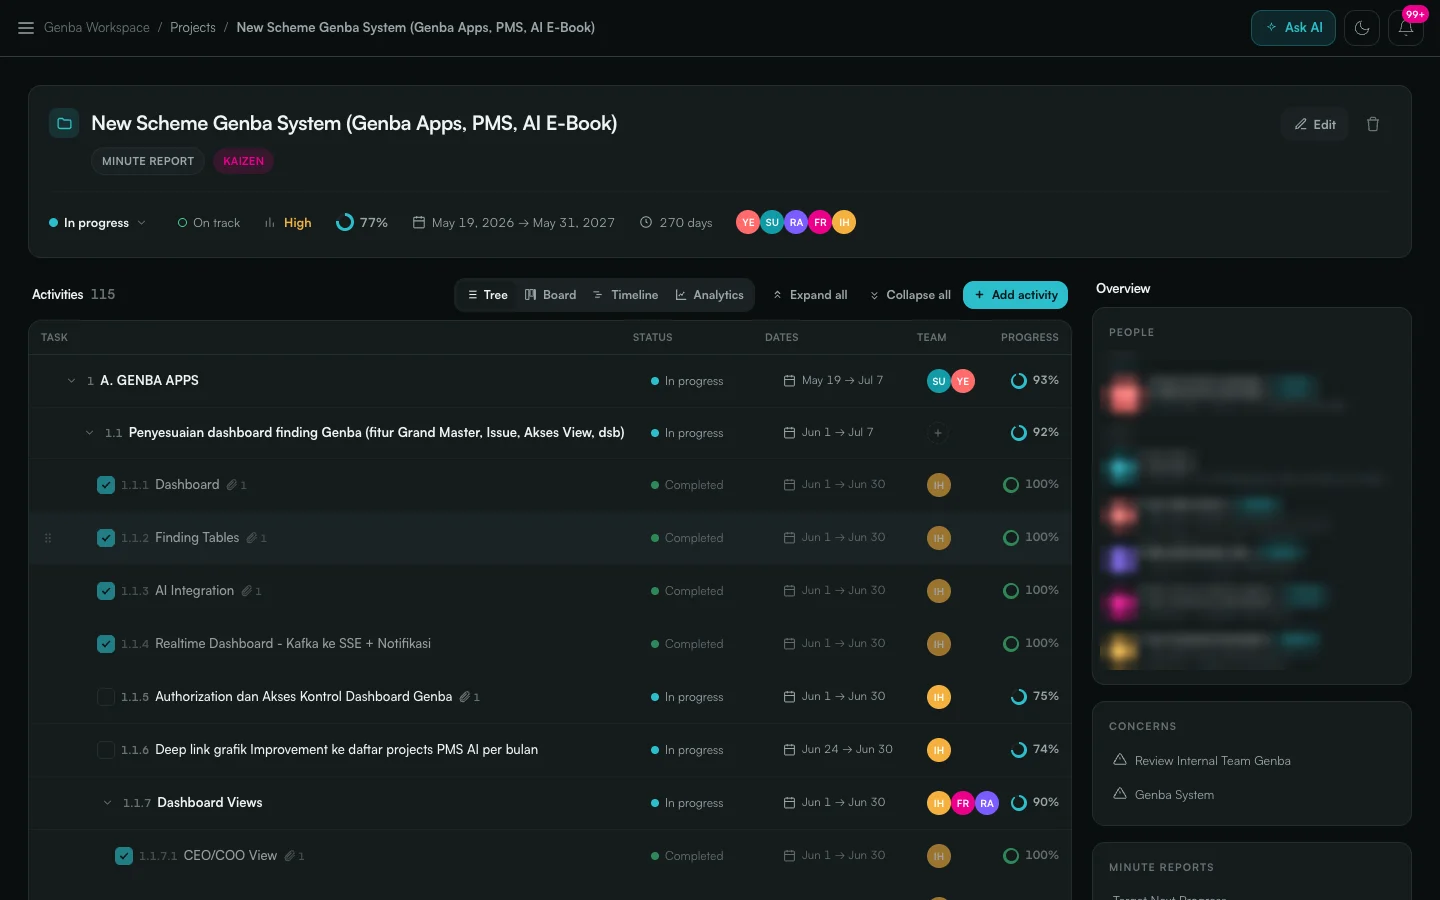Click YE avatar in project header
Image resolution: width=1440 pixels, height=900 pixels.
[748, 222]
